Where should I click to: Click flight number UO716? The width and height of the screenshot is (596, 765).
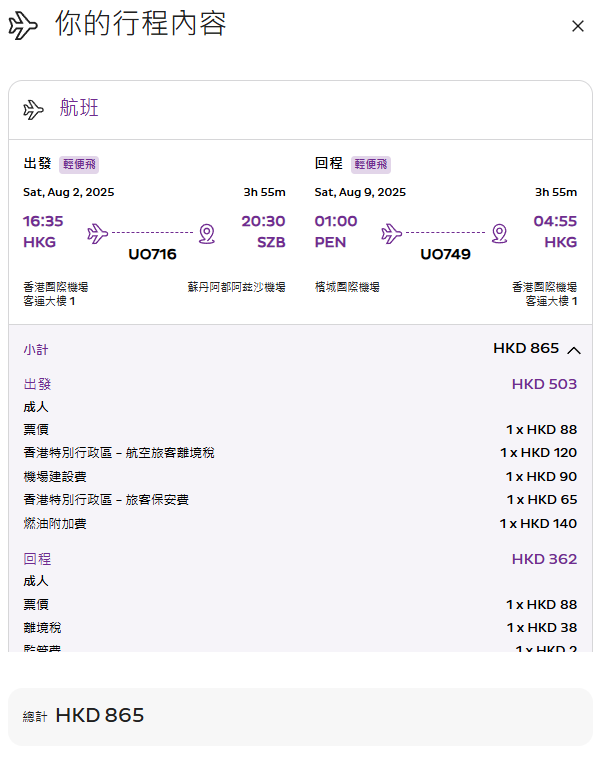point(152,254)
